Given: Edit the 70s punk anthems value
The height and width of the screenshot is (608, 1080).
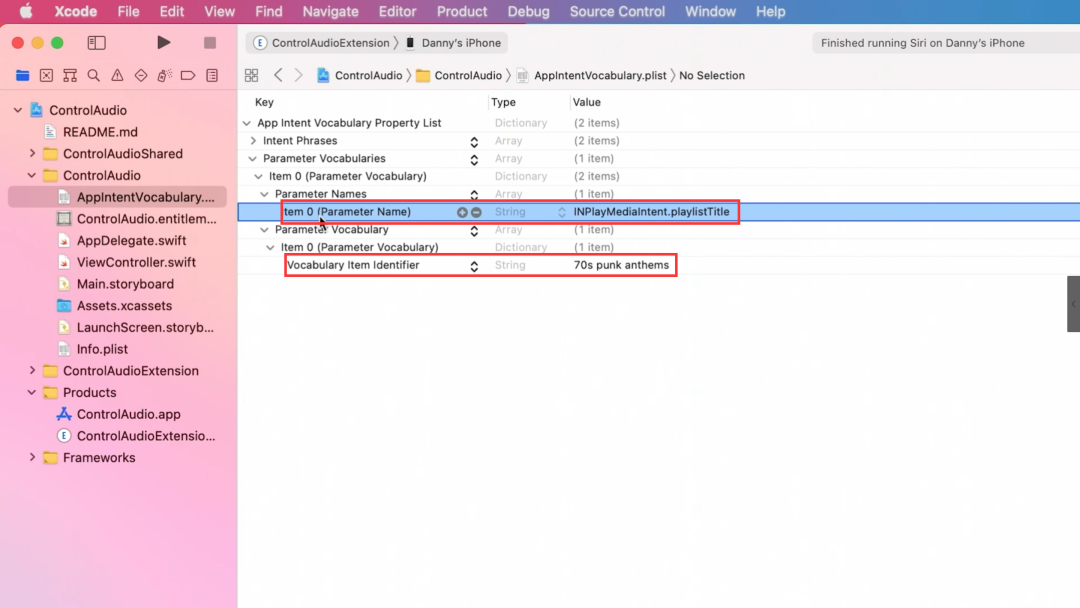Looking at the screenshot, I should tap(621, 265).
